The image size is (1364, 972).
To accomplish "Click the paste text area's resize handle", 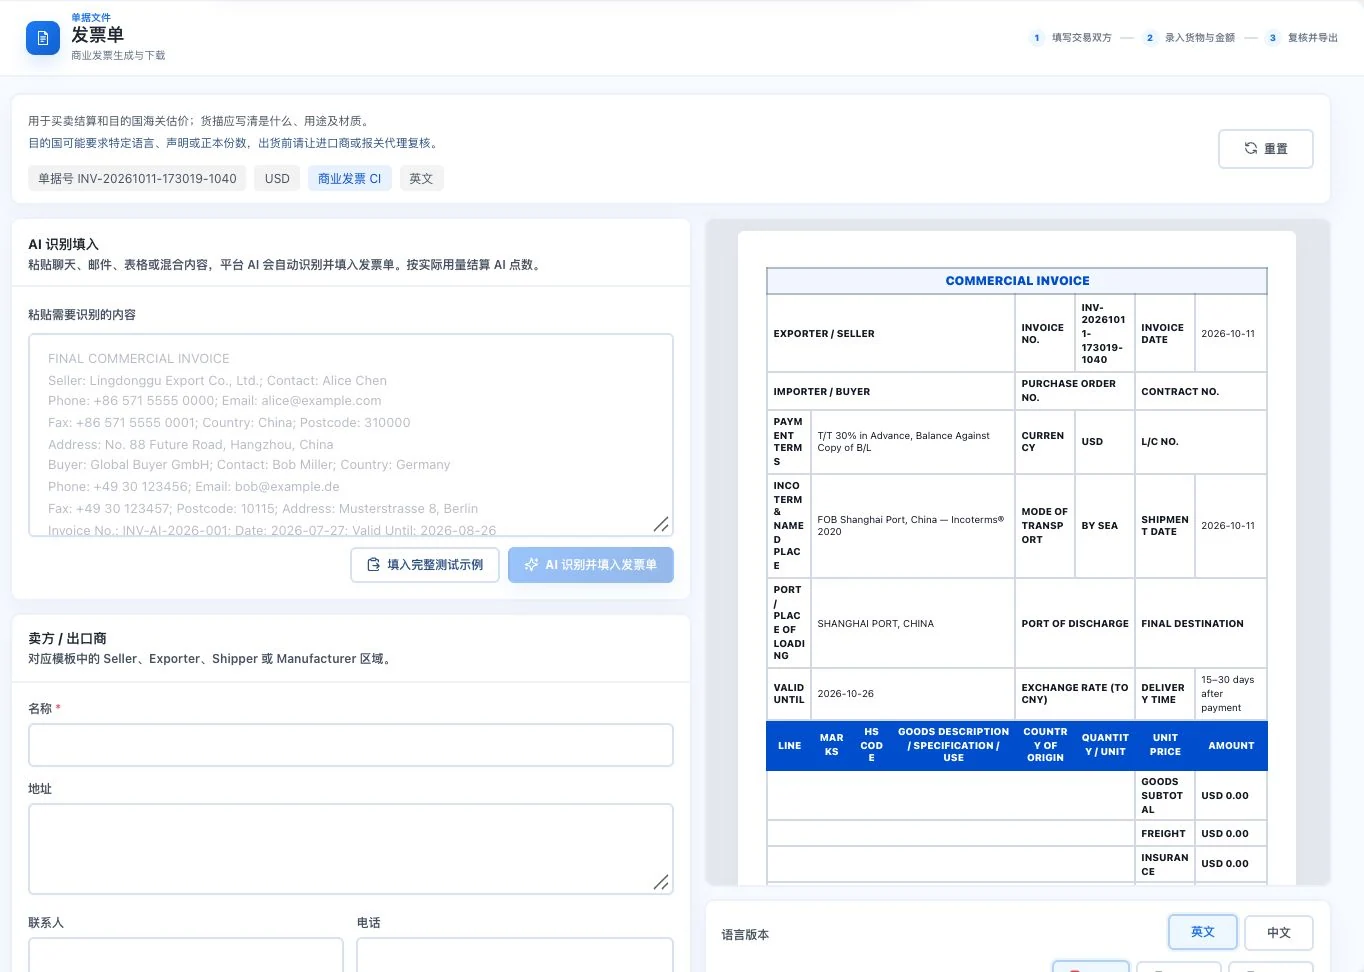I will [x=661, y=524].
